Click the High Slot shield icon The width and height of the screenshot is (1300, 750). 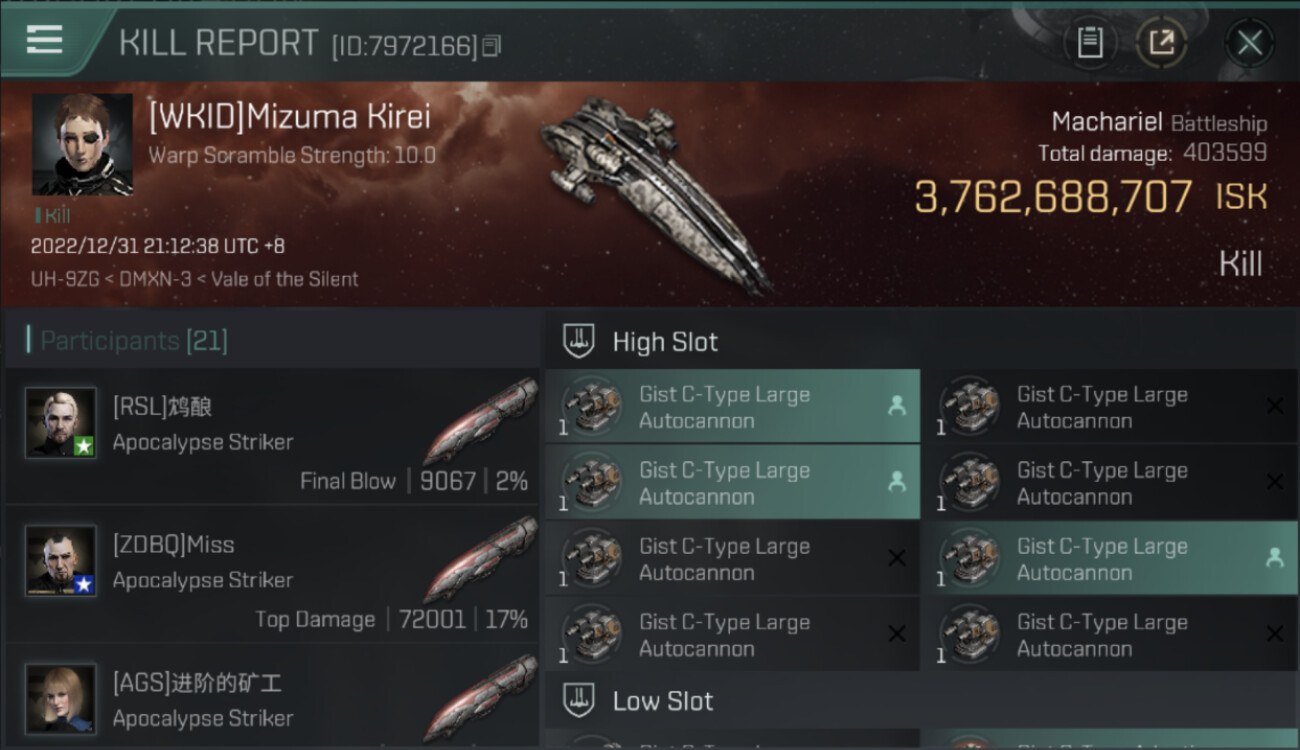pyautogui.click(x=580, y=341)
